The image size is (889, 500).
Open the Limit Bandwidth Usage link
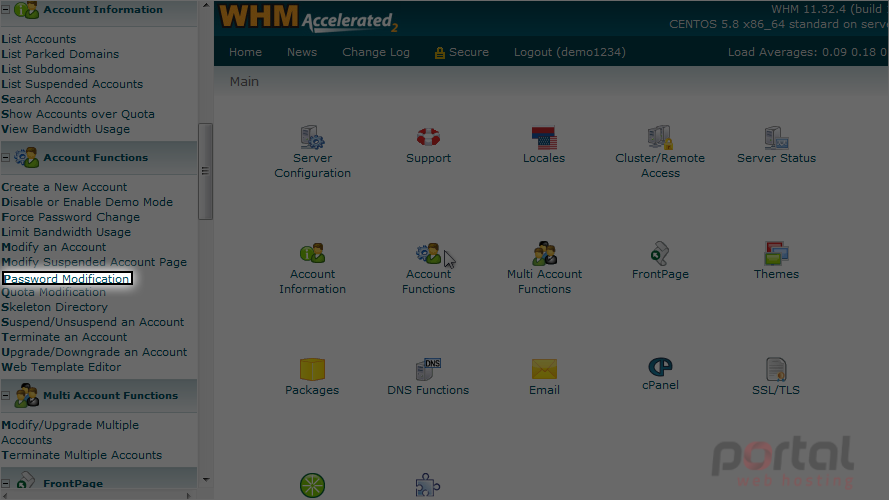(66, 232)
